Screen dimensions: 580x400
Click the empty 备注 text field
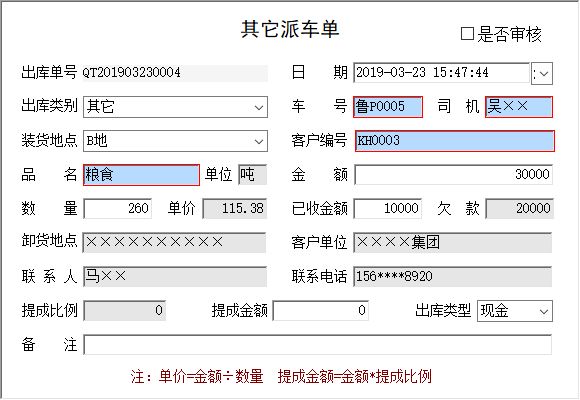tap(318, 344)
